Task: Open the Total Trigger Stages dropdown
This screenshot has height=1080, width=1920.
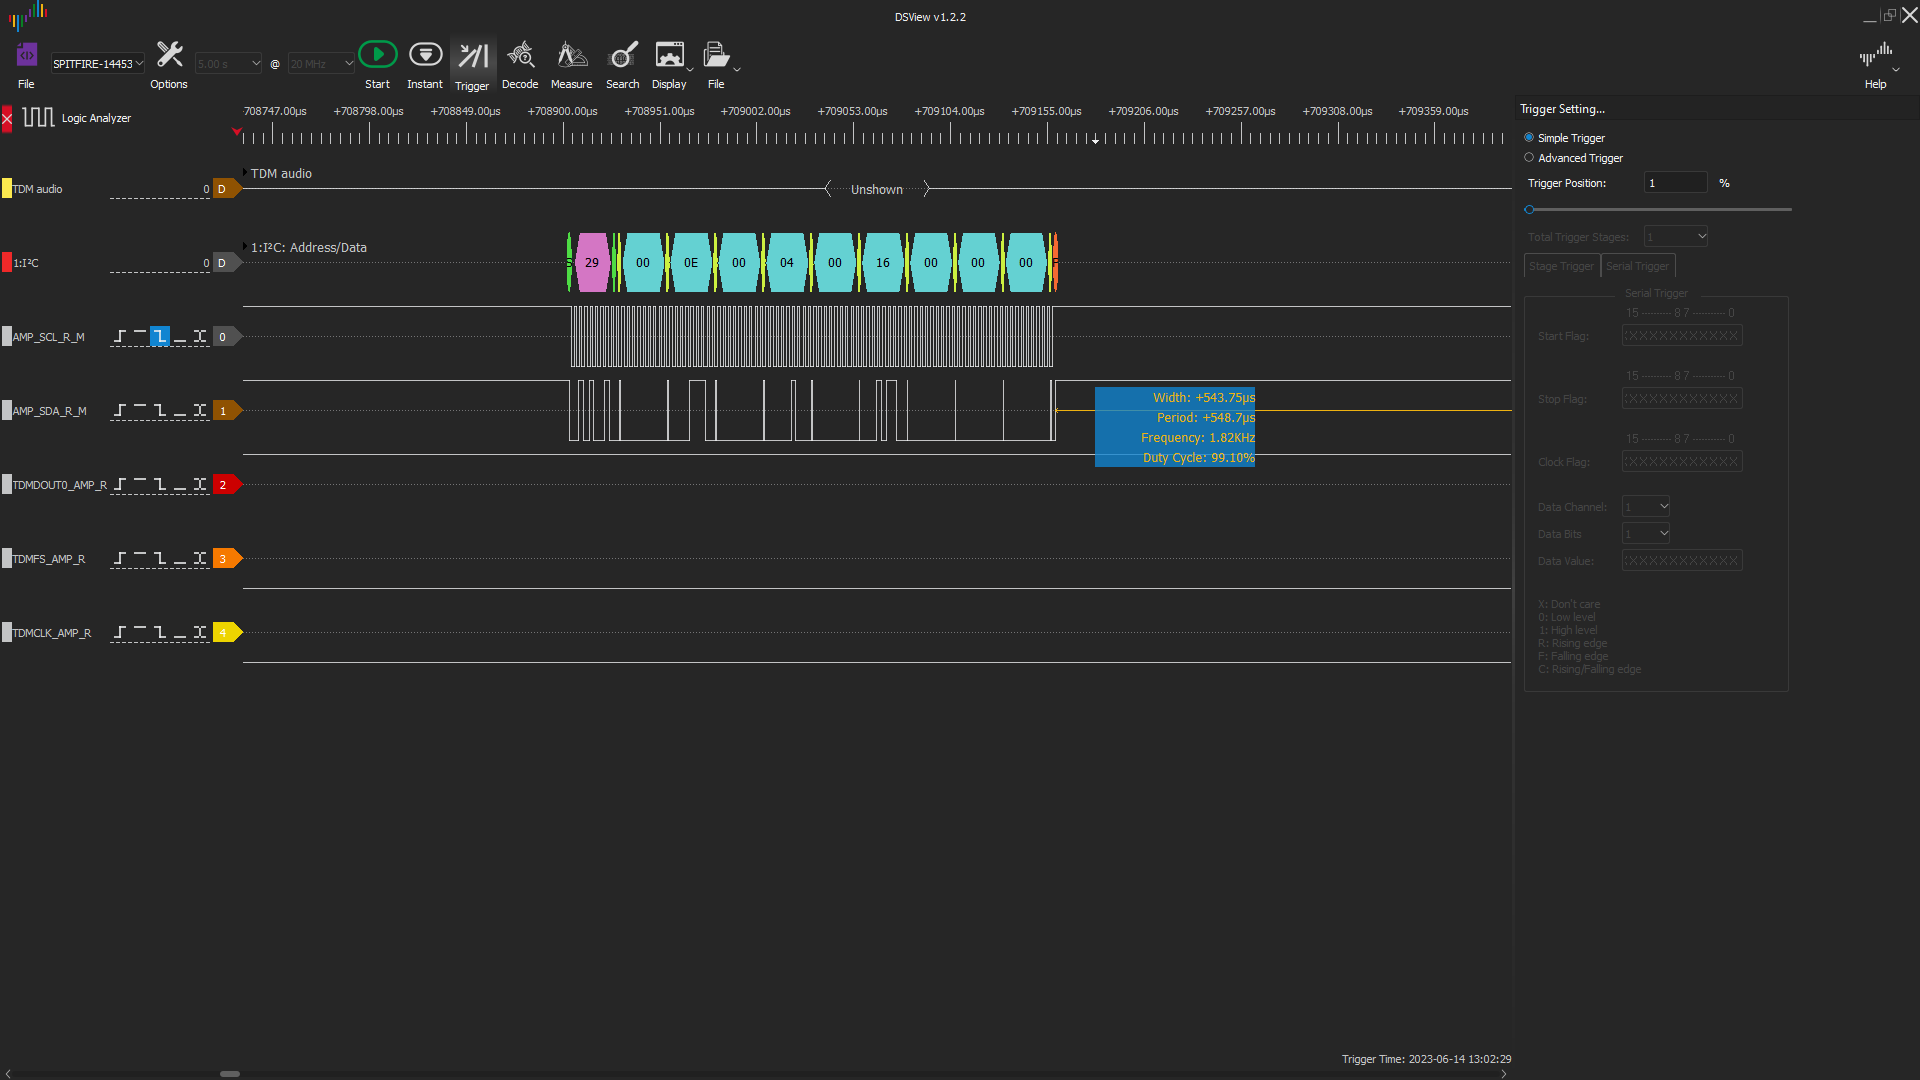Action: [1674, 236]
